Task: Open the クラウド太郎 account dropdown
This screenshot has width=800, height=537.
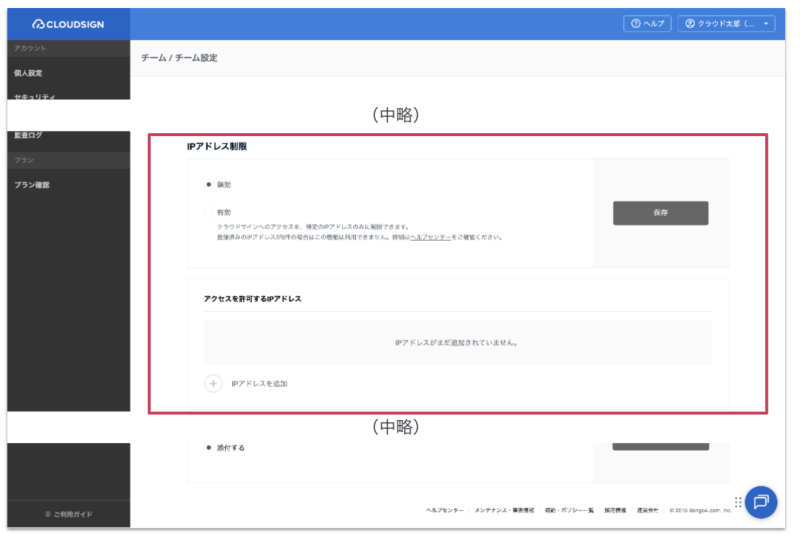Action: click(x=726, y=24)
